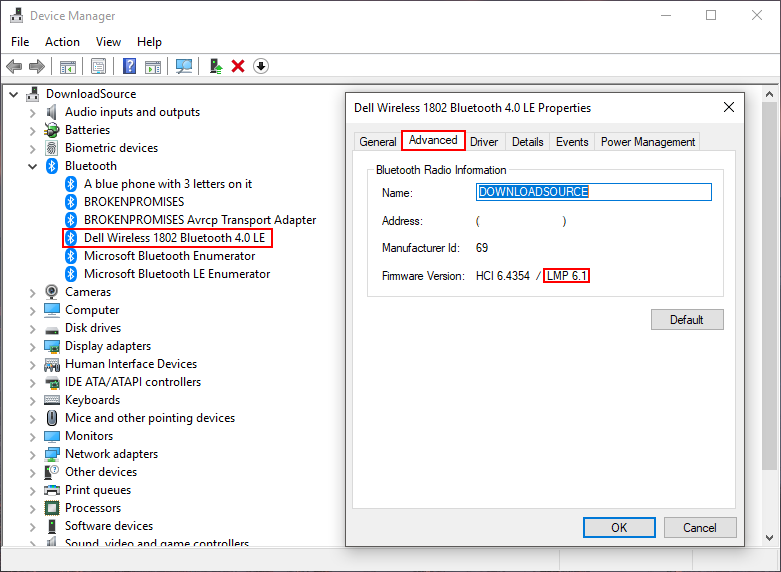
Task: Click the Manufacturer Id value 69
Action: pyautogui.click(x=482, y=248)
